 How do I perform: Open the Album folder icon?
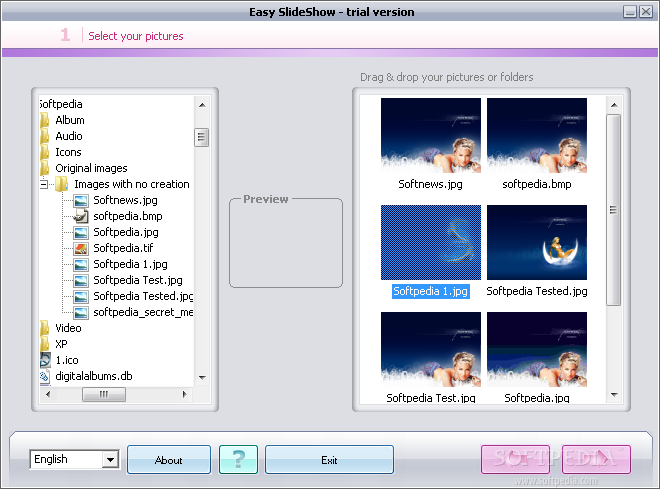[45, 120]
